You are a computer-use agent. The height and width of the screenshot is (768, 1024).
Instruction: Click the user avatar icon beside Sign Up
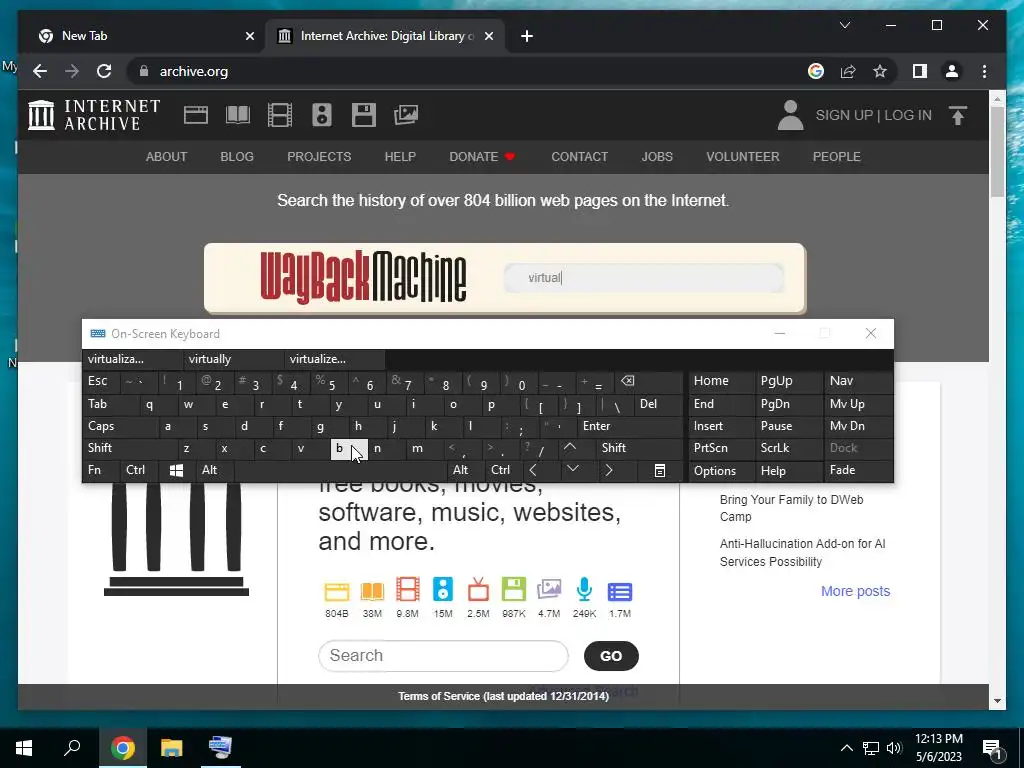click(790, 115)
